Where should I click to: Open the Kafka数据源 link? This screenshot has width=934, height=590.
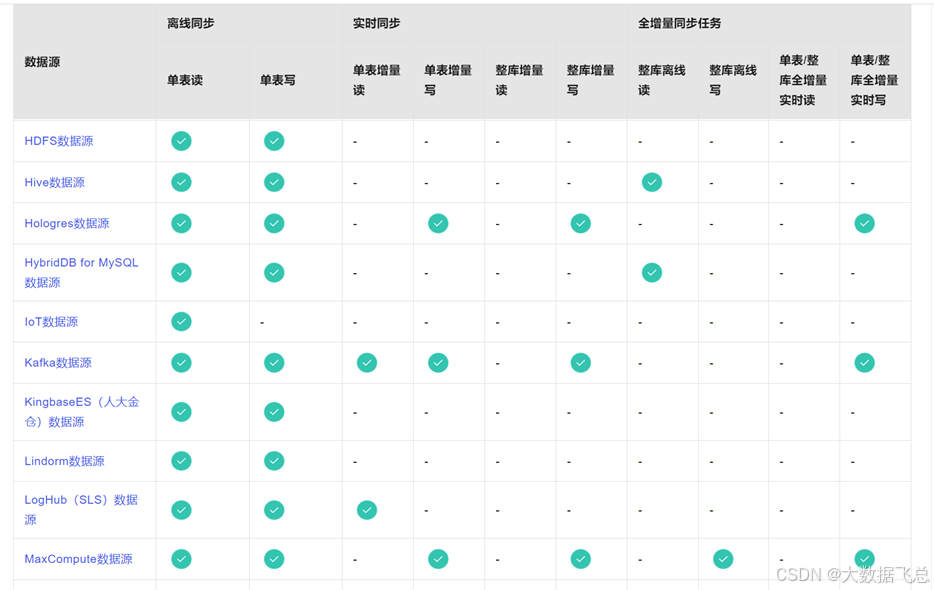pyautogui.click(x=58, y=363)
